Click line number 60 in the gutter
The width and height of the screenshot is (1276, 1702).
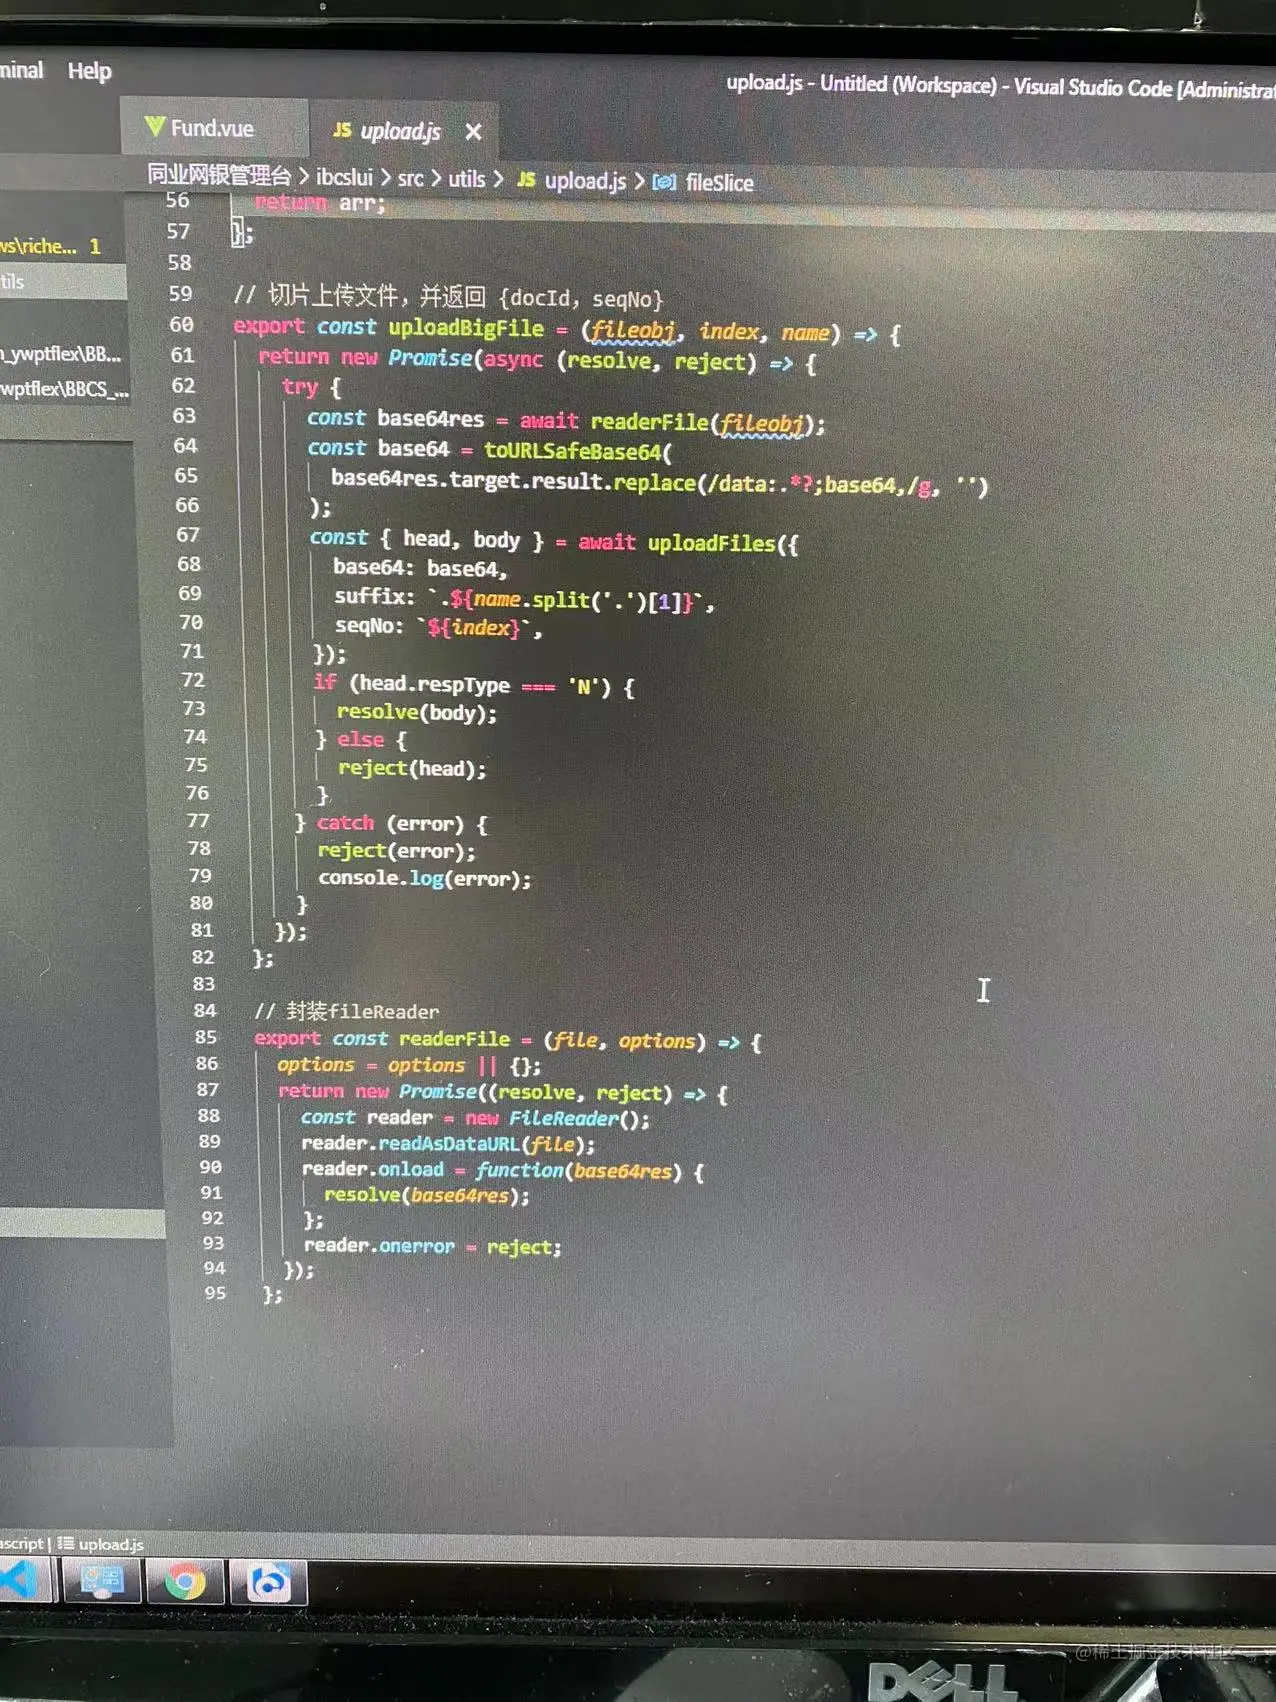181,325
